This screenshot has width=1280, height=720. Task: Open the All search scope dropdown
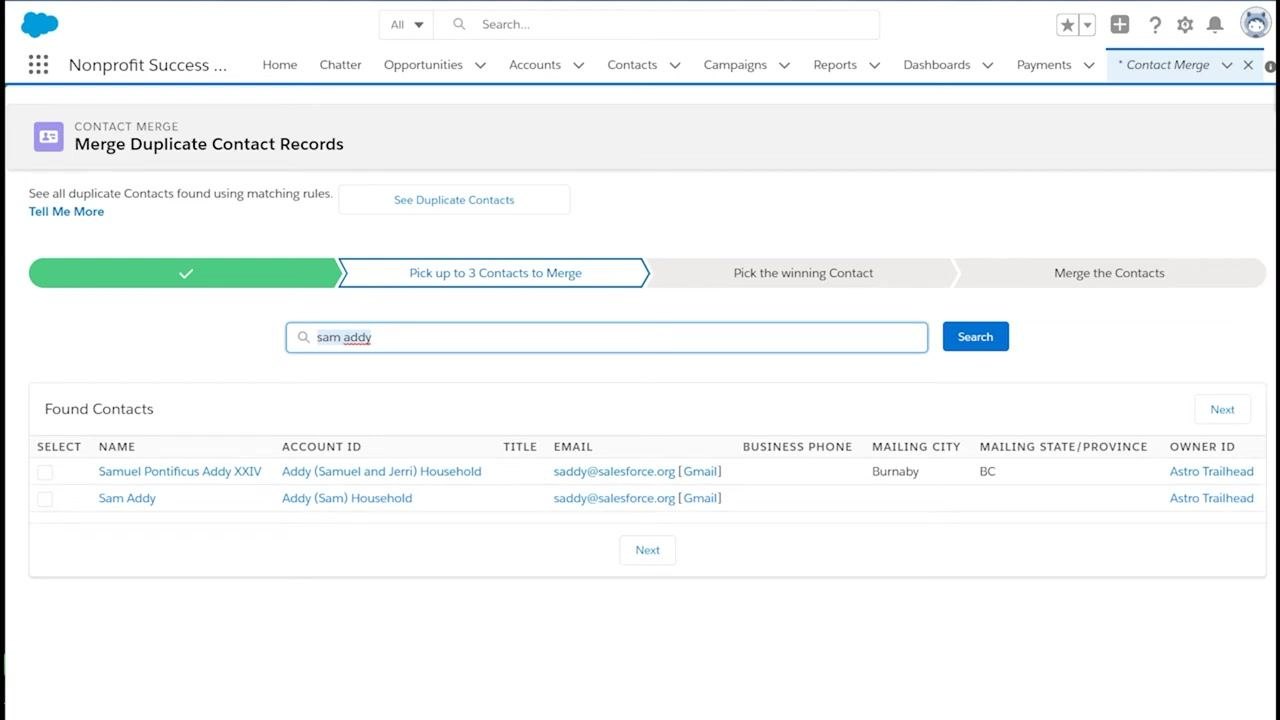pyautogui.click(x=407, y=25)
